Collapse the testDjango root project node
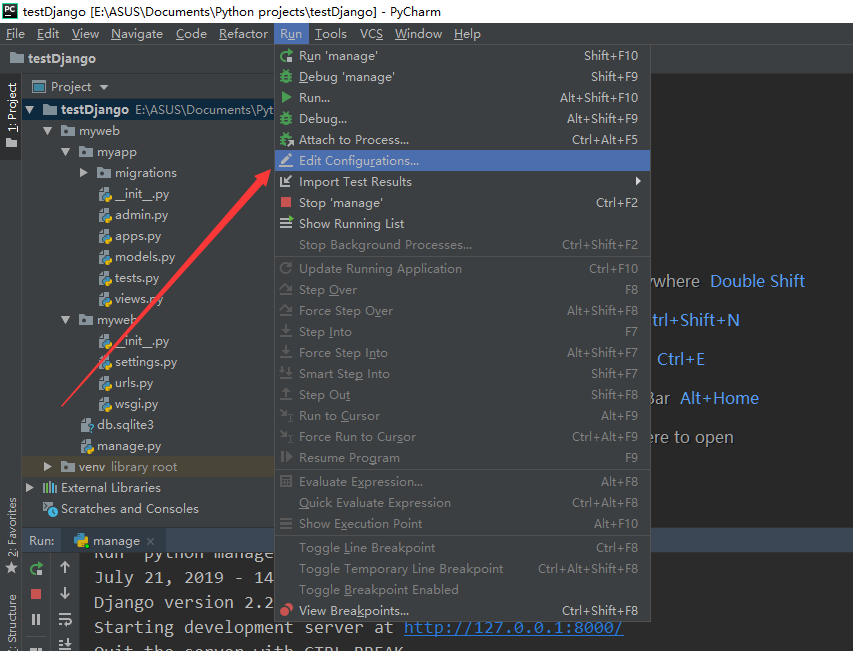Screen dimensions: 853x651 pos(30,110)
